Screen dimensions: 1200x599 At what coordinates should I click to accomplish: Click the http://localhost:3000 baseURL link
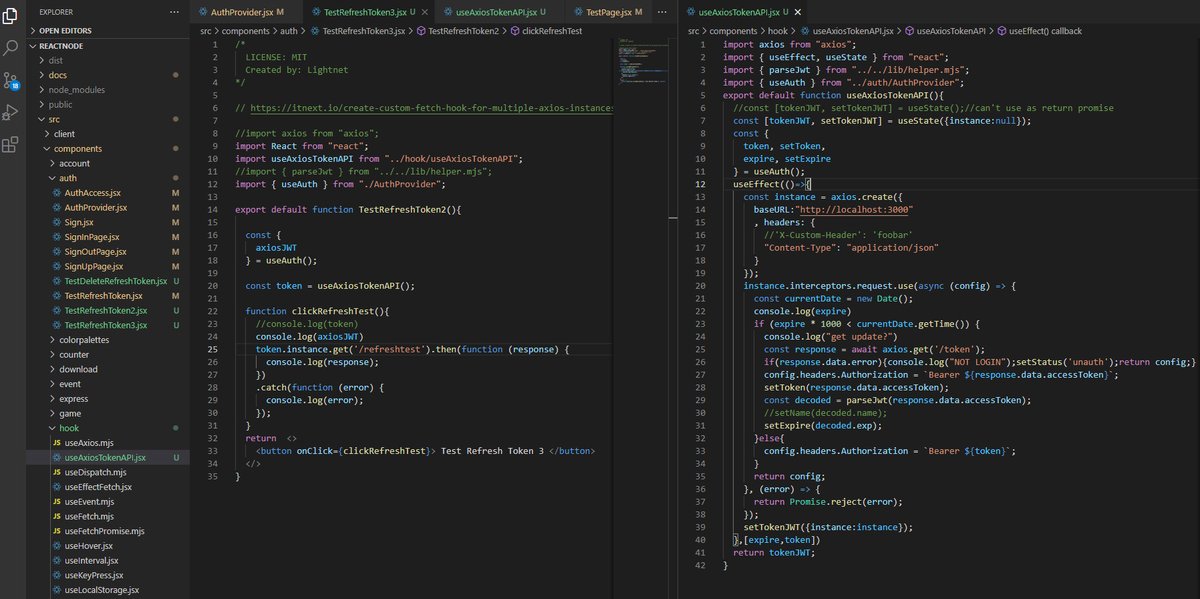pos(856,209)
